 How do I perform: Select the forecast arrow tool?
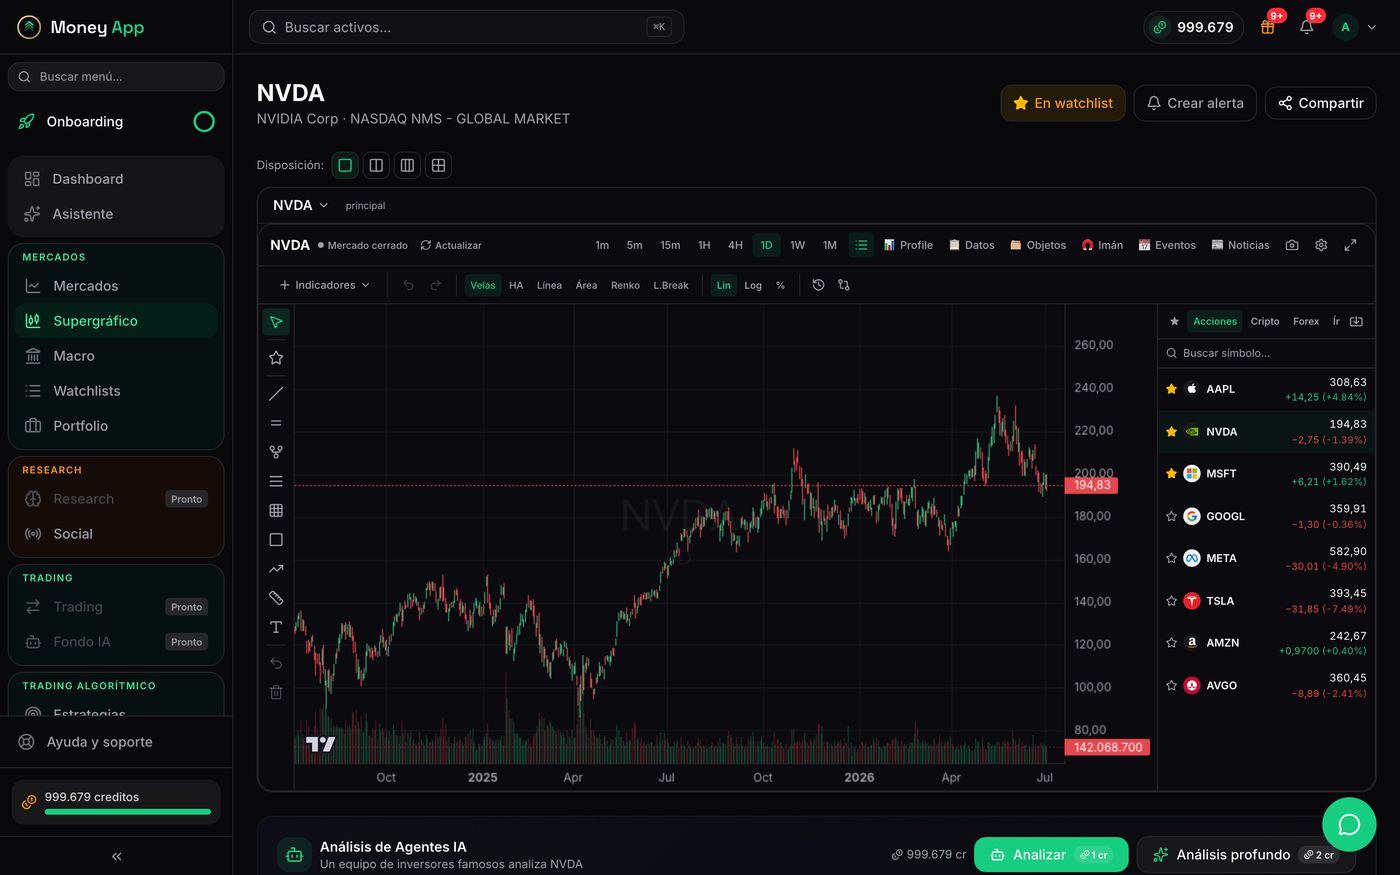coord(276,569)
